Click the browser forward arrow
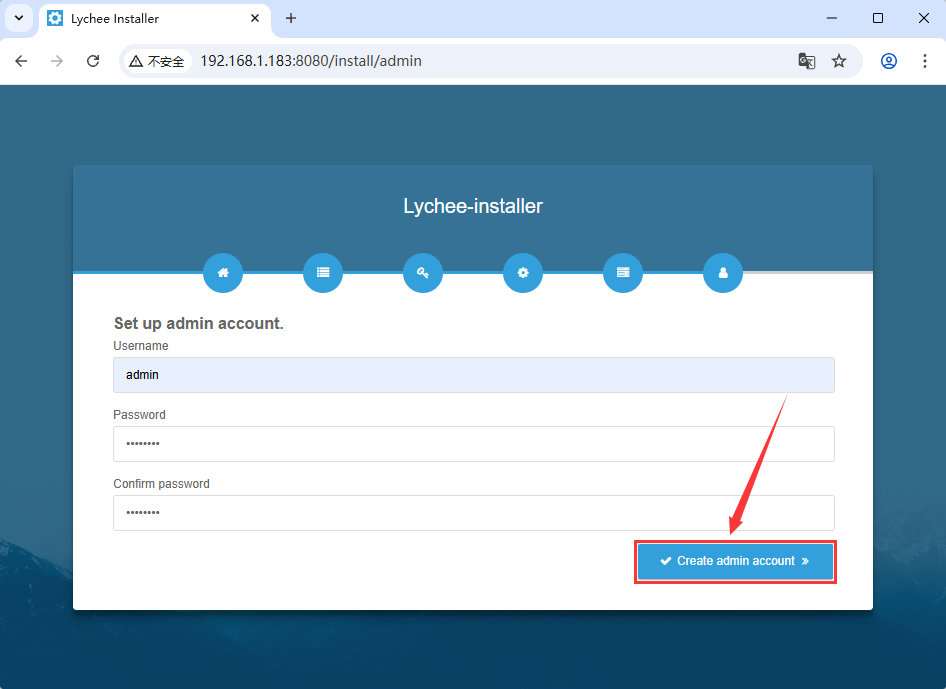The height and width of the screenshot is (689, 946). click(x=57, y=61)
